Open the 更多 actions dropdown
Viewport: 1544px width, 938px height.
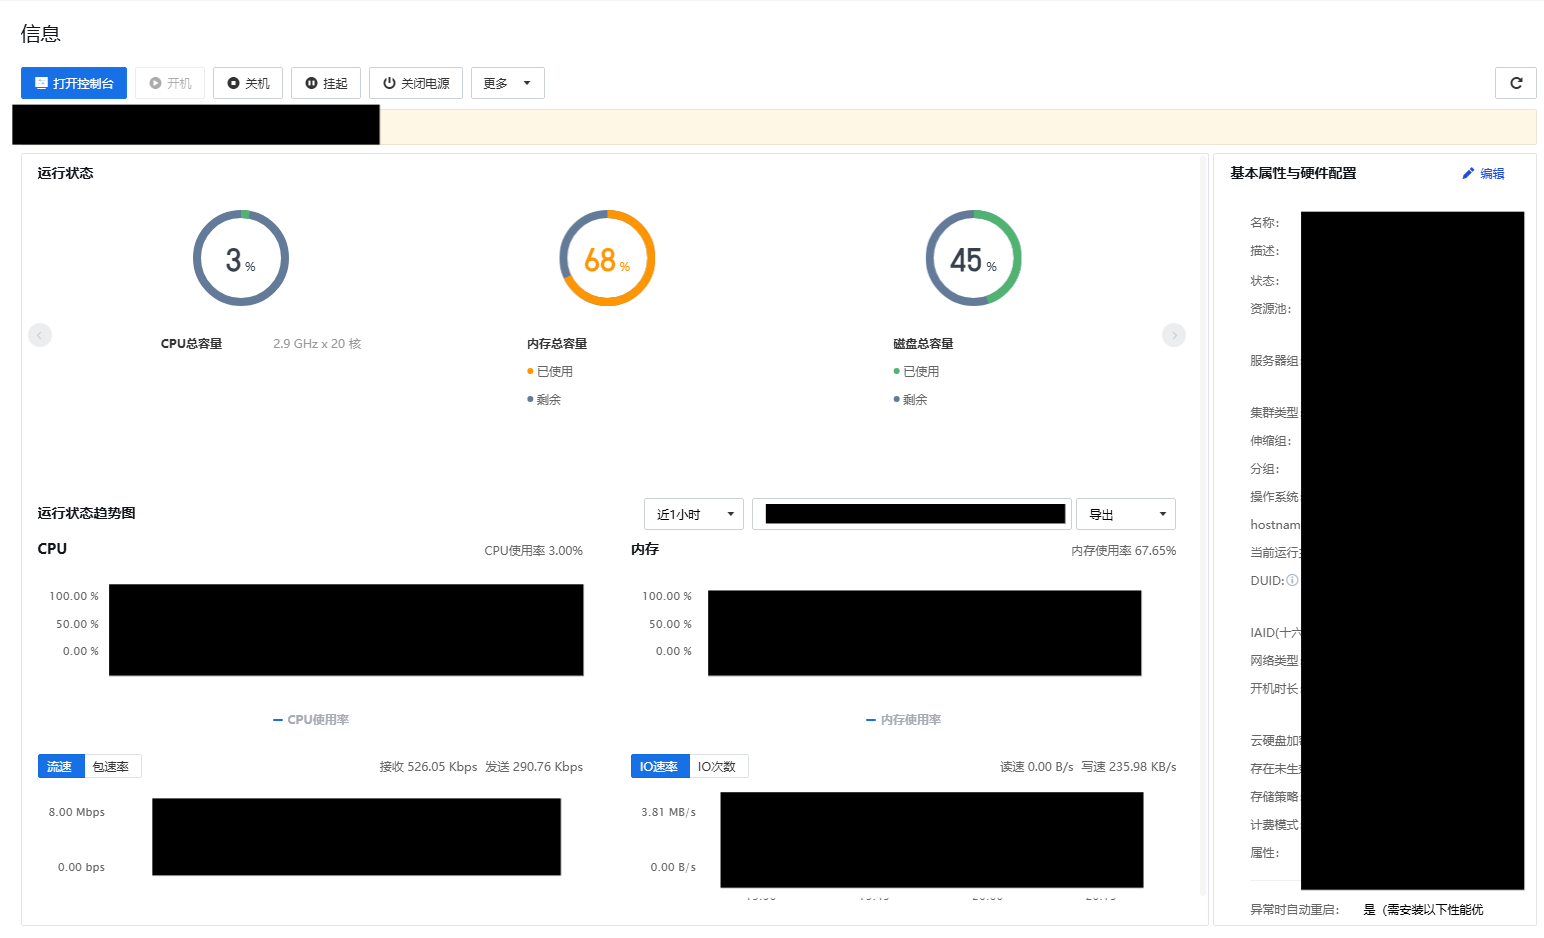507,83
